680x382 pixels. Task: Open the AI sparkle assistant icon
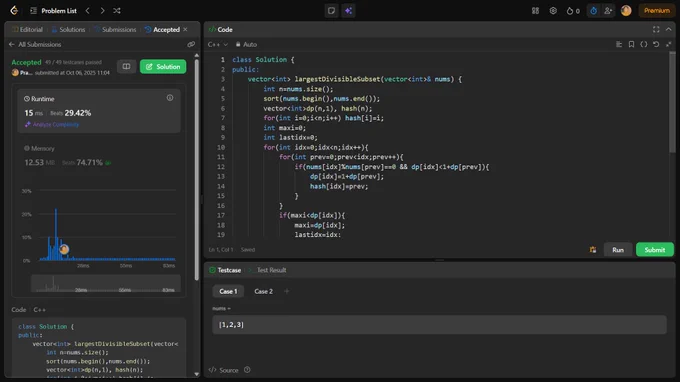point(348,10)
